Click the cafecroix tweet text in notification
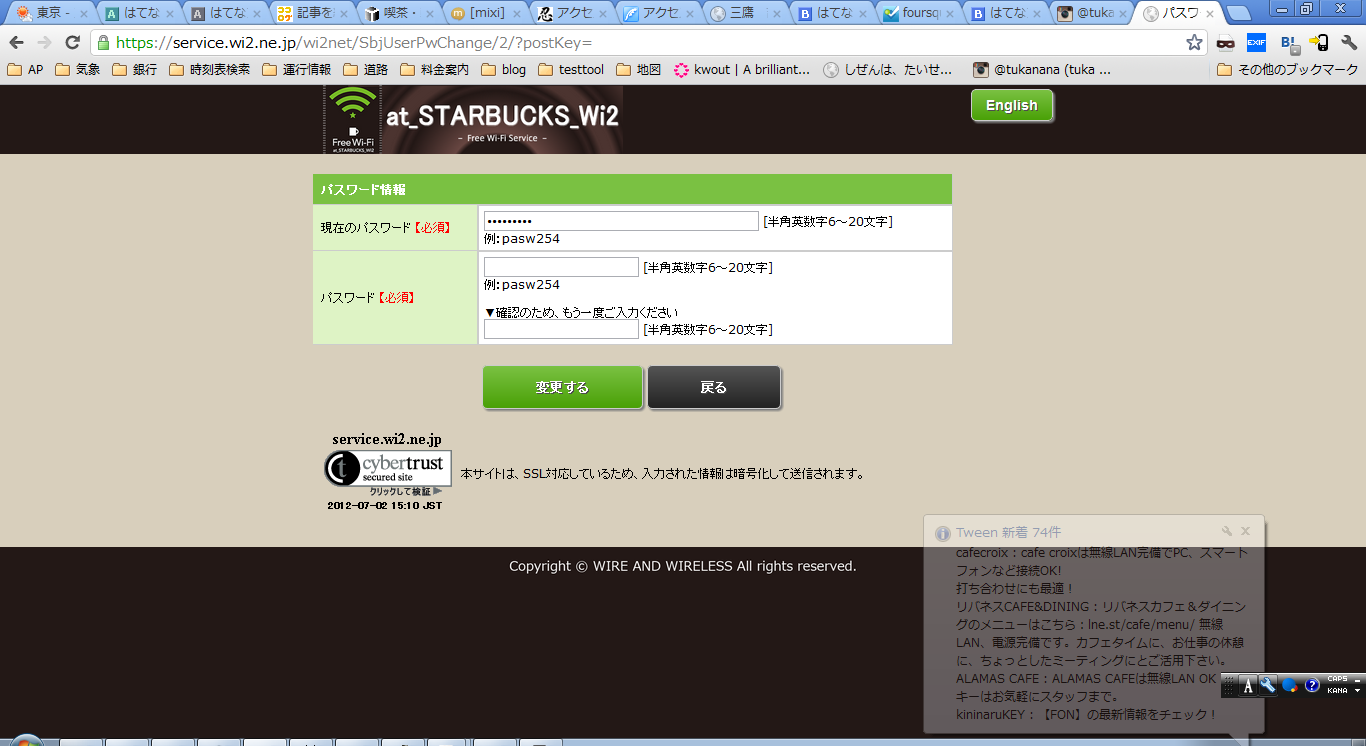The height and width of the screenshot is (746, 1366). click(x=1102, y=561)
